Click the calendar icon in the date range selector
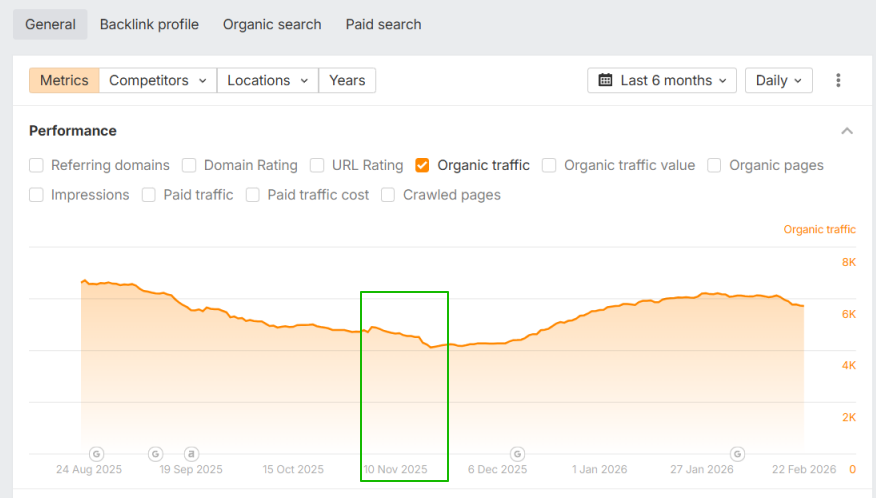The image size is (876, 498). point(606,80)
